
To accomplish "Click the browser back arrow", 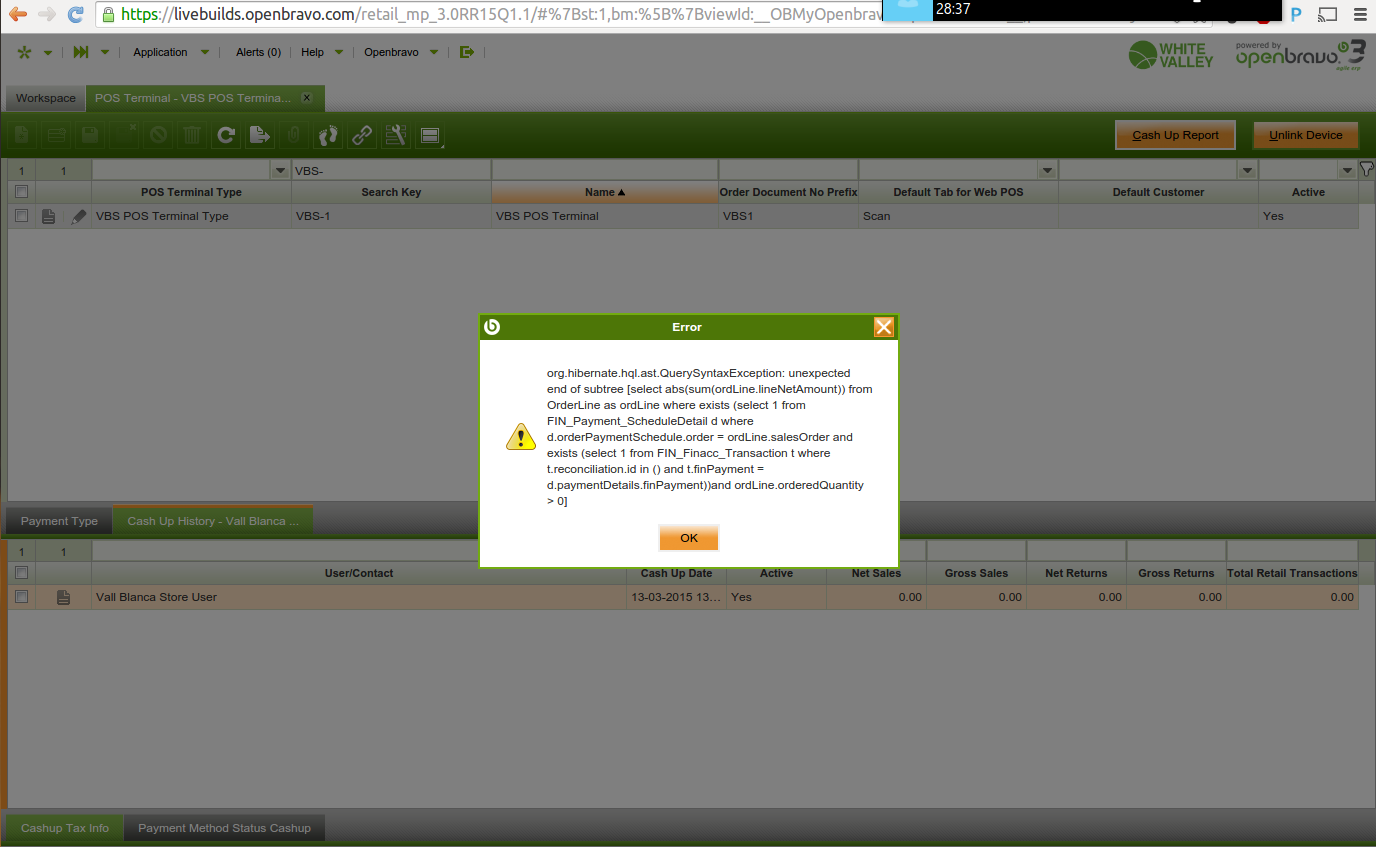I will [17, 15].
